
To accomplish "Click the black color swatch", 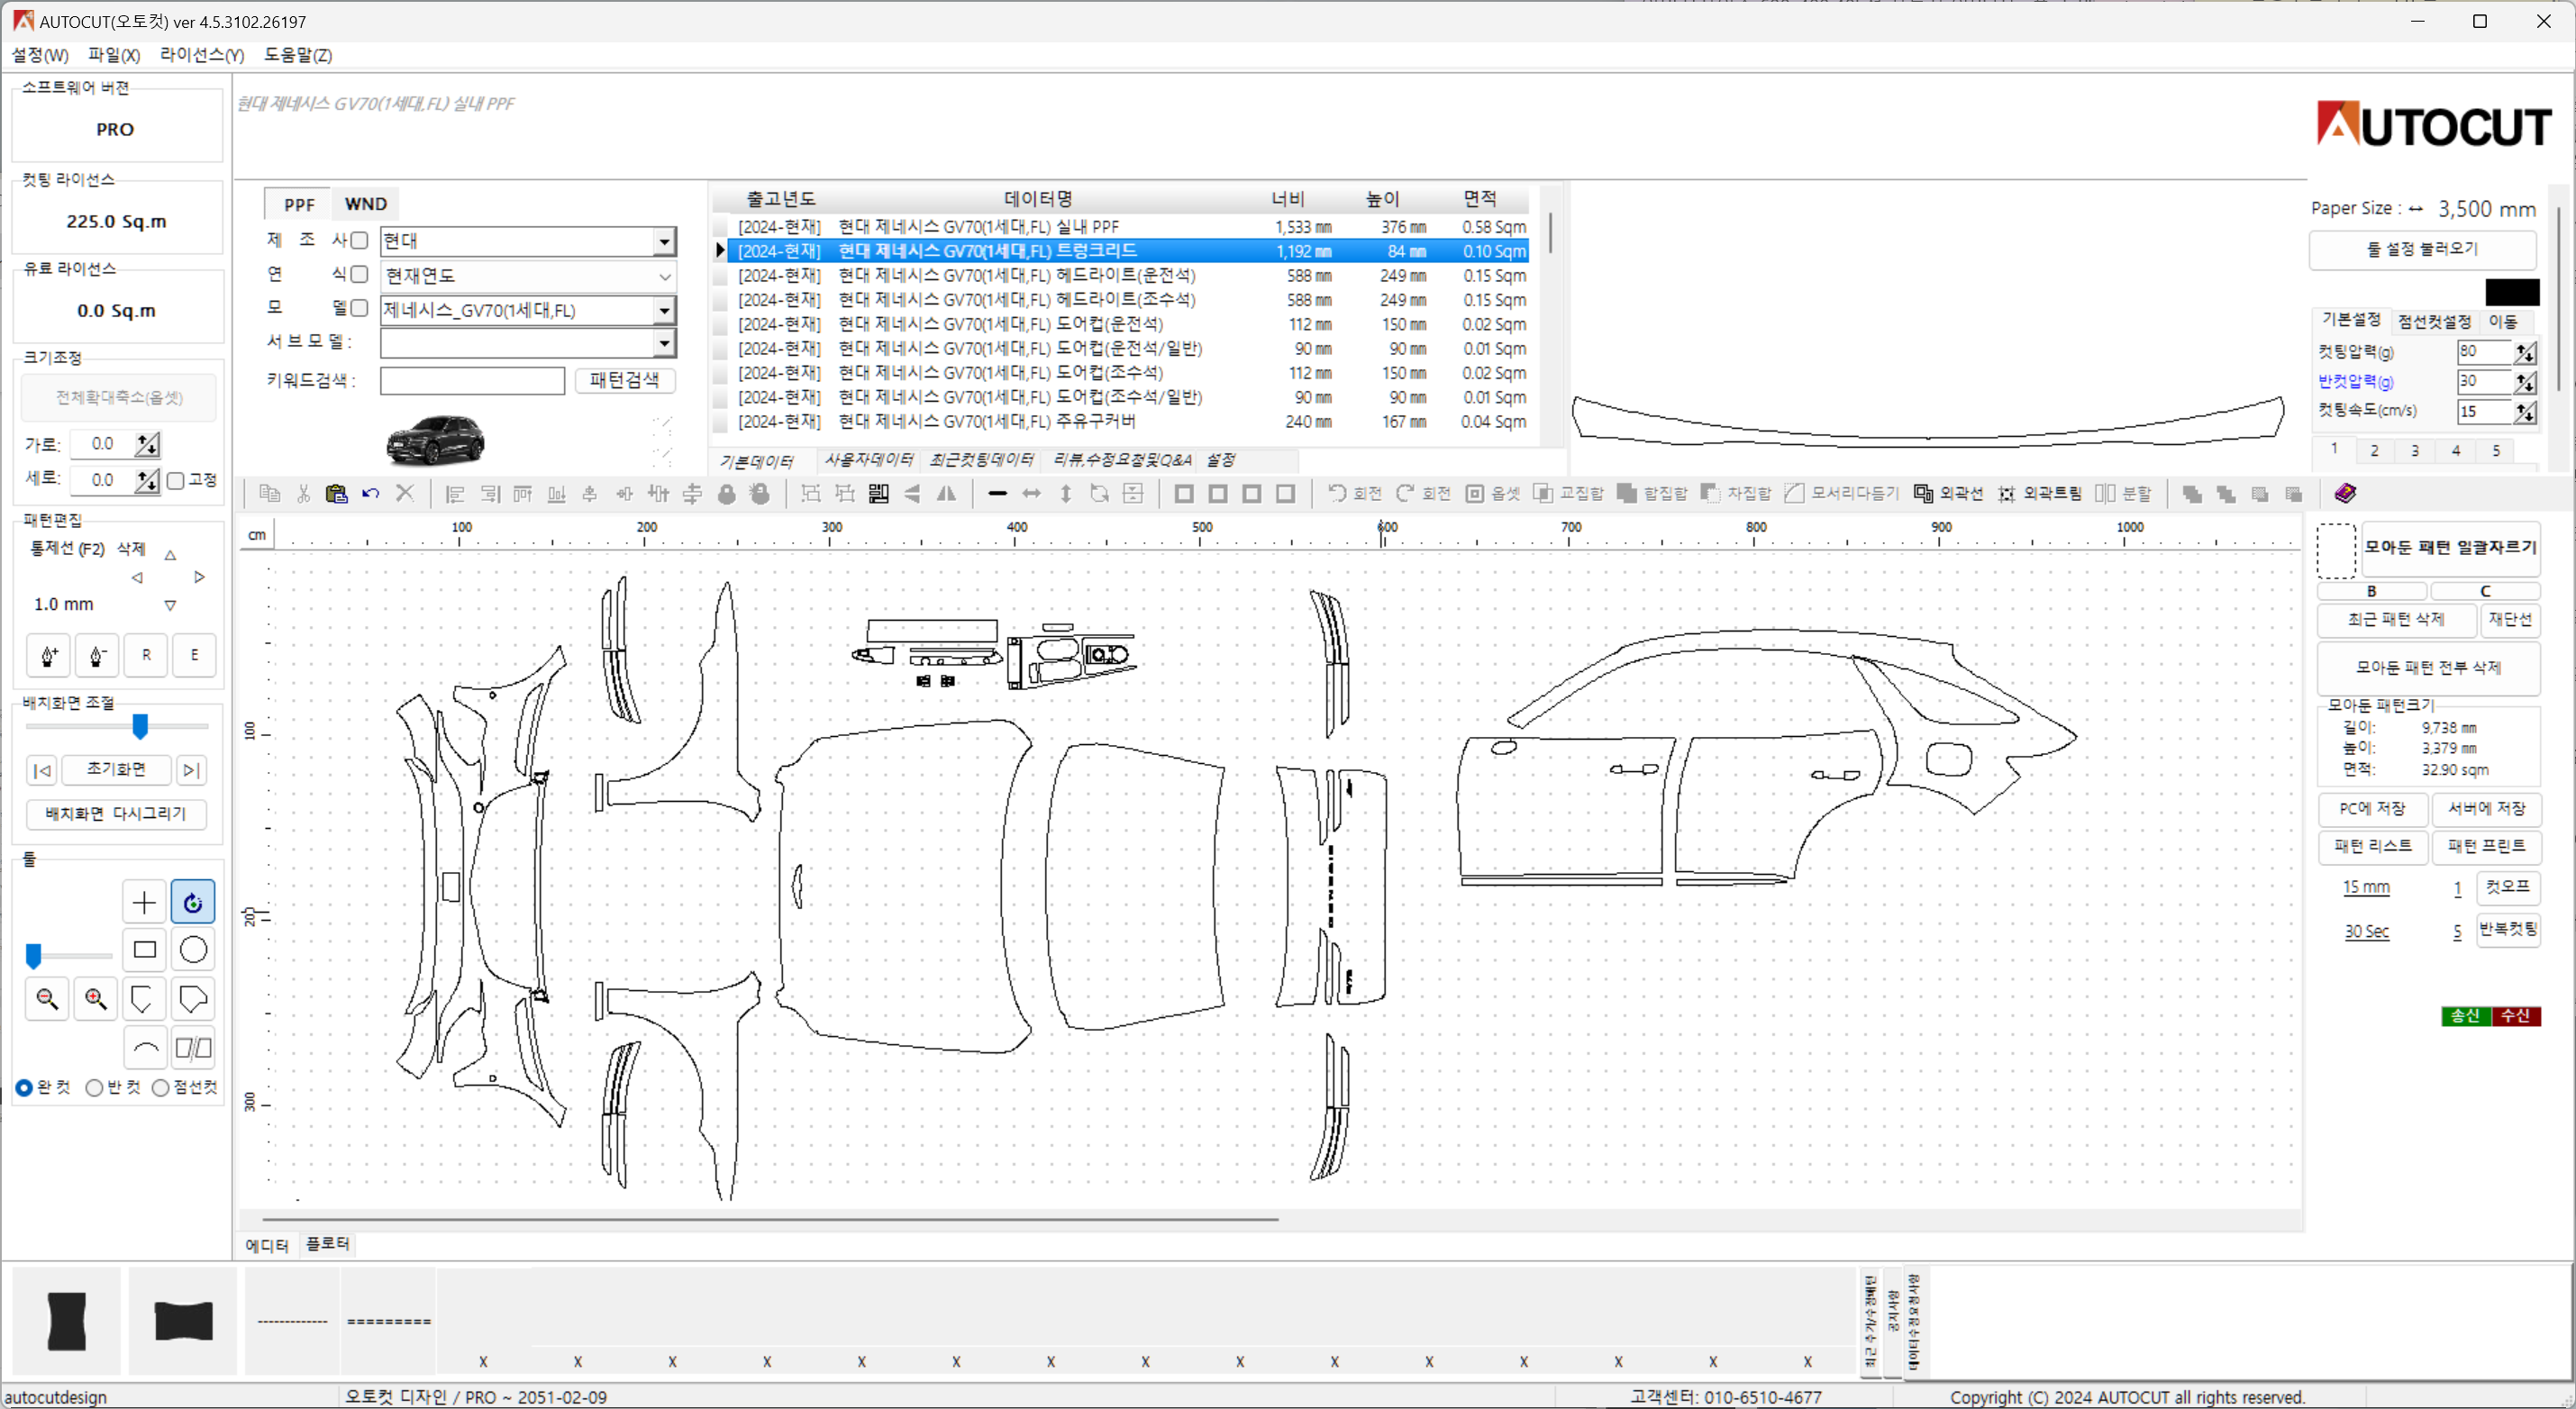I will (x=2512, y=292).
